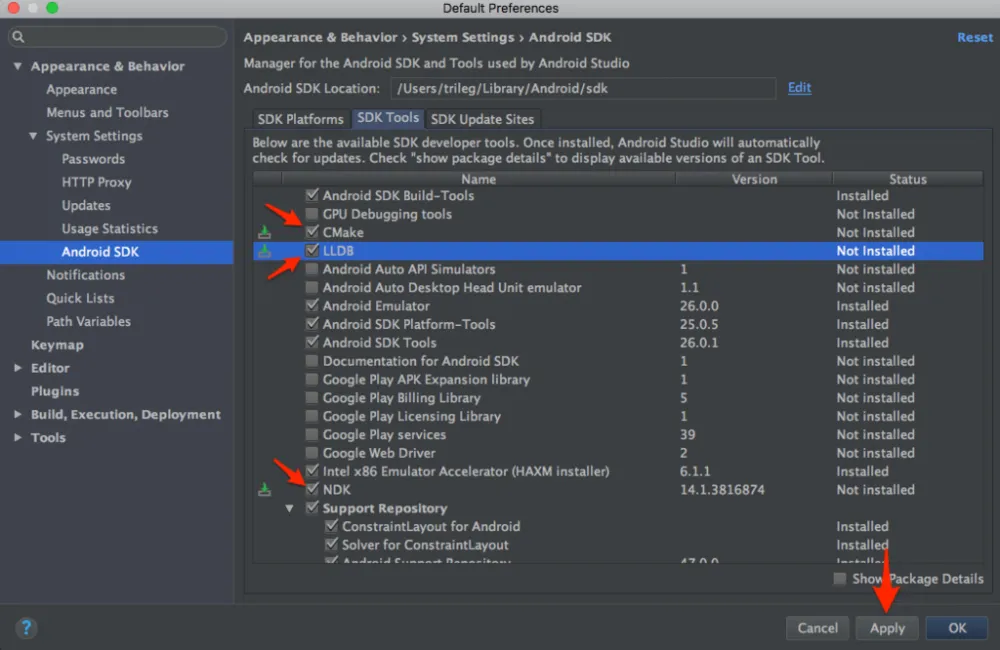
Task: Collapse the Support Repository tree node
Action: click(x=290, y=509)
